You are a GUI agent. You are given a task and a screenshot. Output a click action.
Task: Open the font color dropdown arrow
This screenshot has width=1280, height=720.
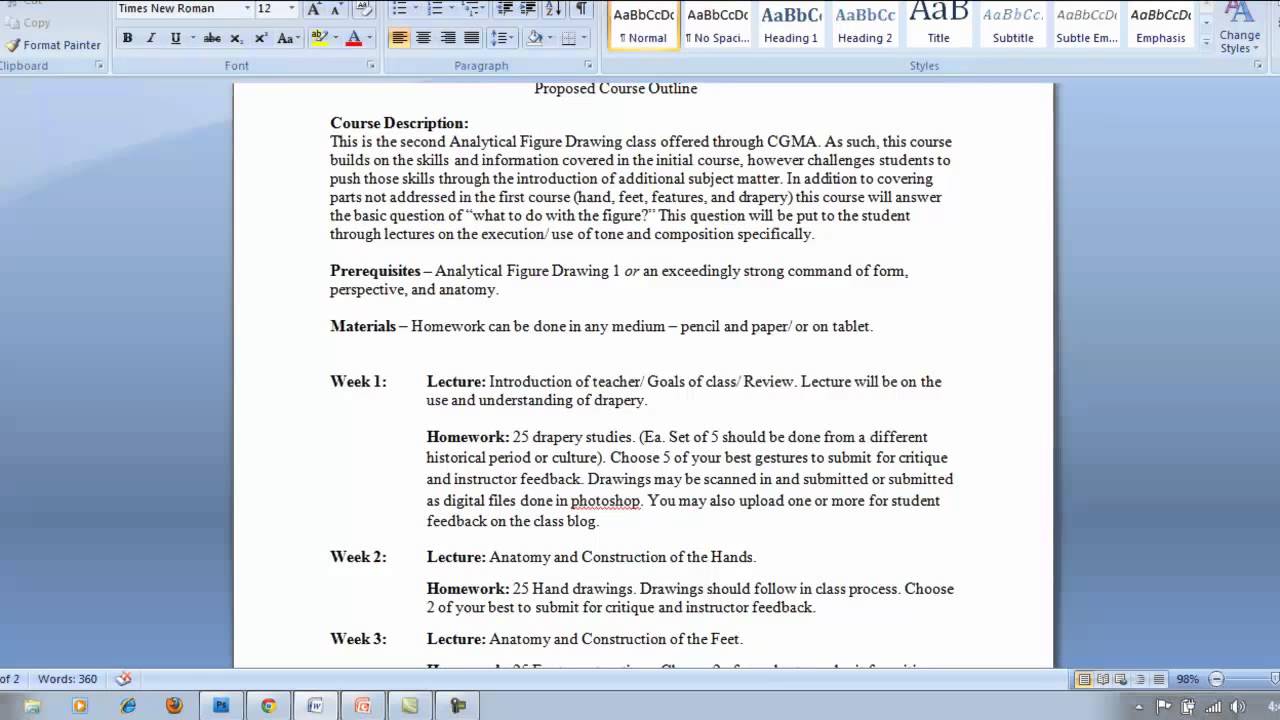tap(369, 38)
